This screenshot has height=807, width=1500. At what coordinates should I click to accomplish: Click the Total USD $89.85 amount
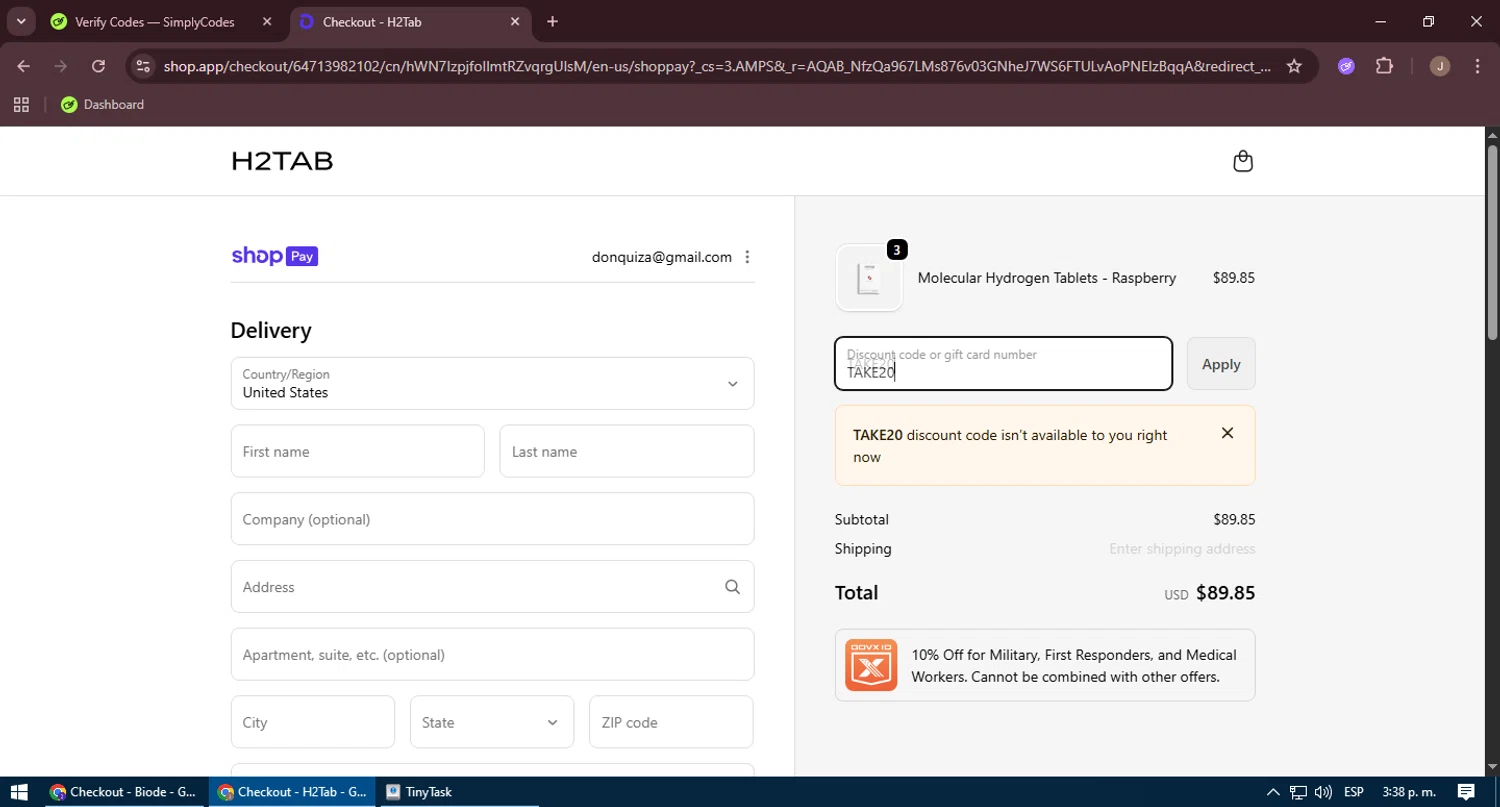tap(1209, 593)
